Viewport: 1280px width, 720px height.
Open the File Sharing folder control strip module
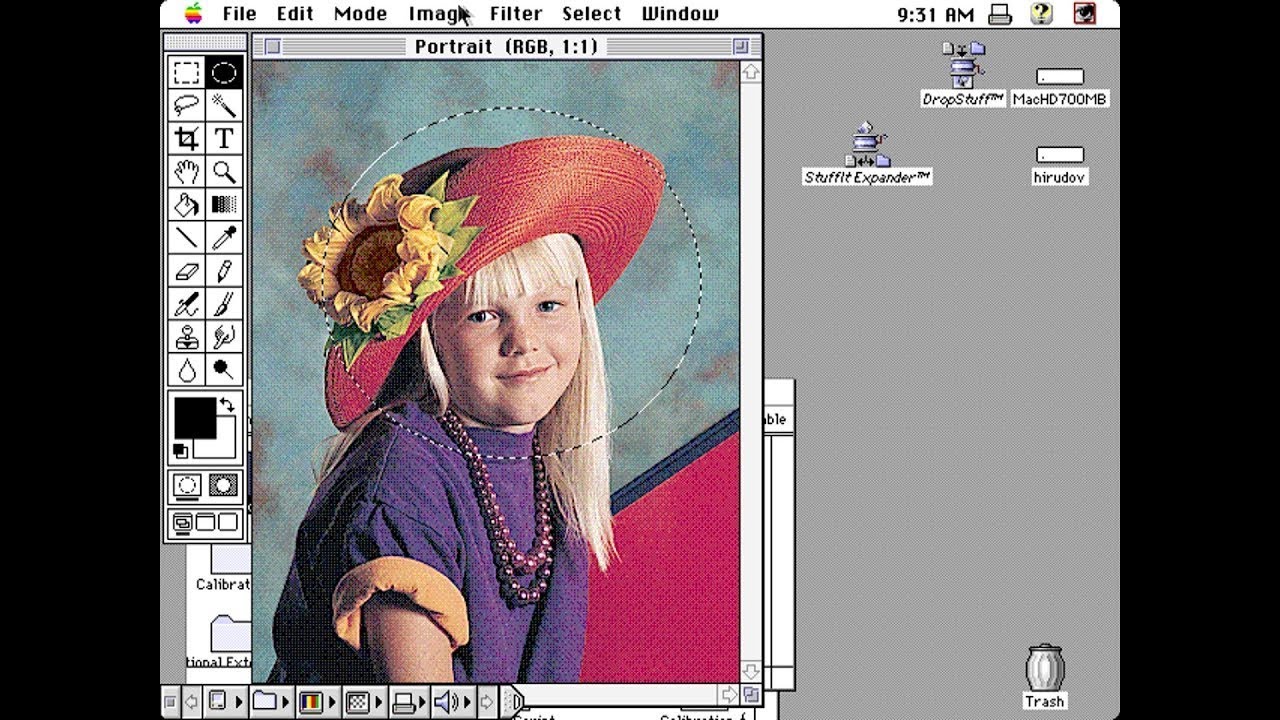tap(270, 702)
